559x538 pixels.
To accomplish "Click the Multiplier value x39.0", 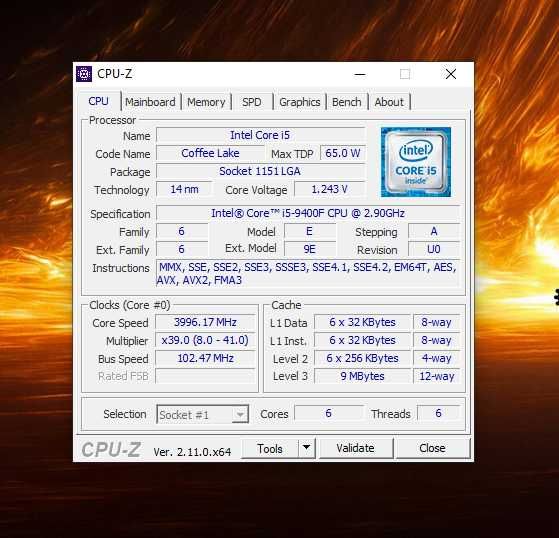I will (205, 340).
